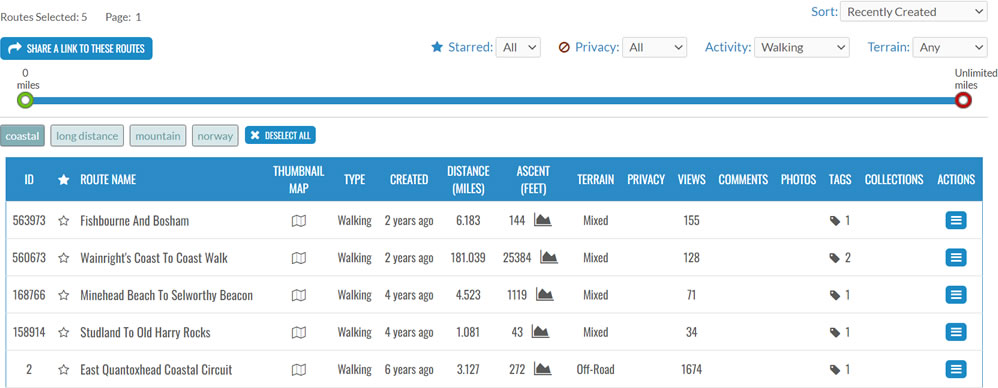Sort by the ID column header
This screenshot has width=998, height=388.
click(29, 179)
